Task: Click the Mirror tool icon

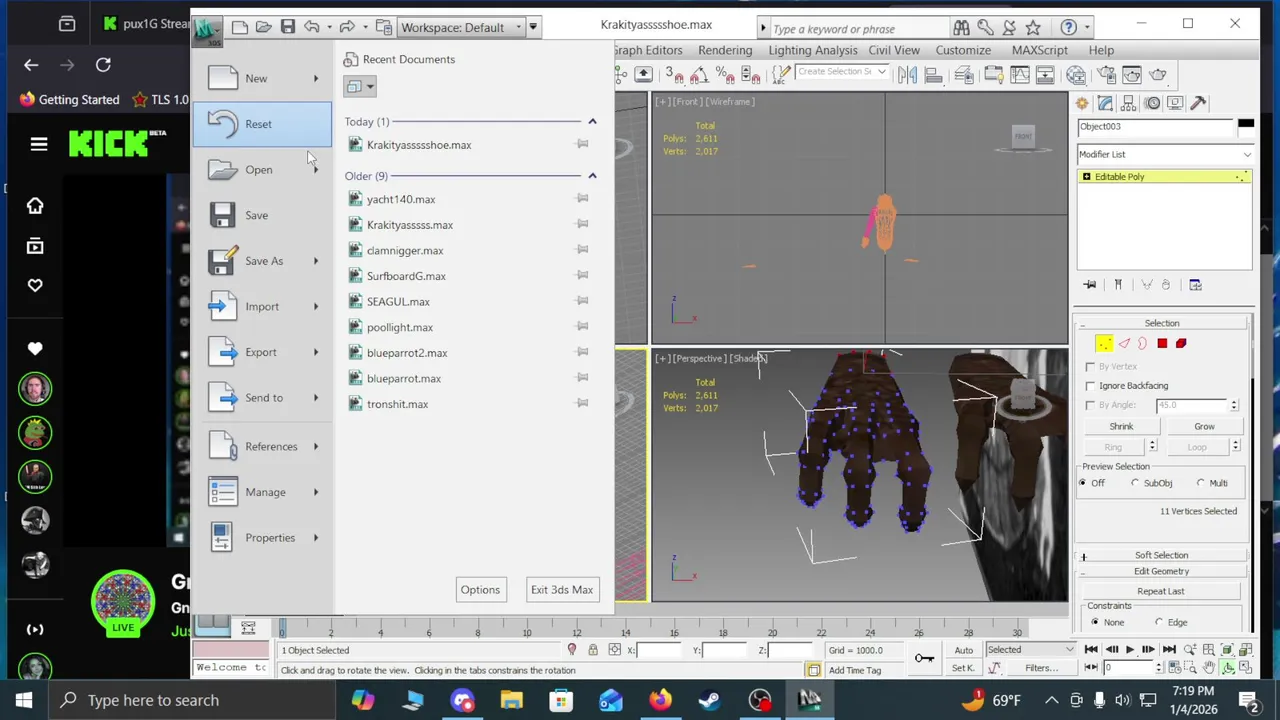Action: [x=907, y=75]
